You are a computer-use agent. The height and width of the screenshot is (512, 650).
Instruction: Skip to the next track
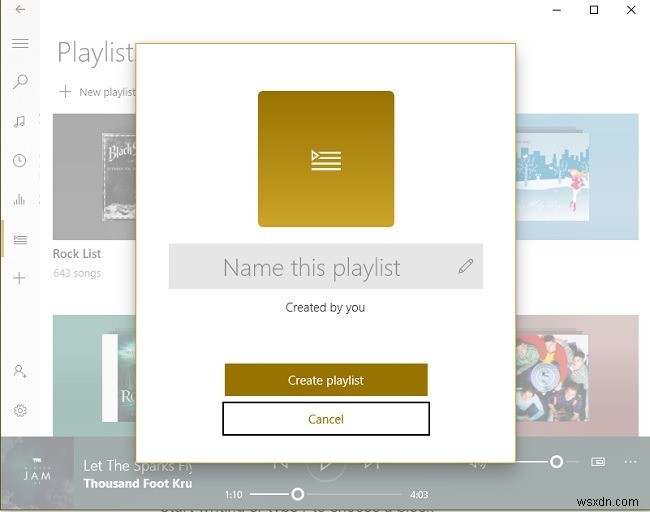372,466
